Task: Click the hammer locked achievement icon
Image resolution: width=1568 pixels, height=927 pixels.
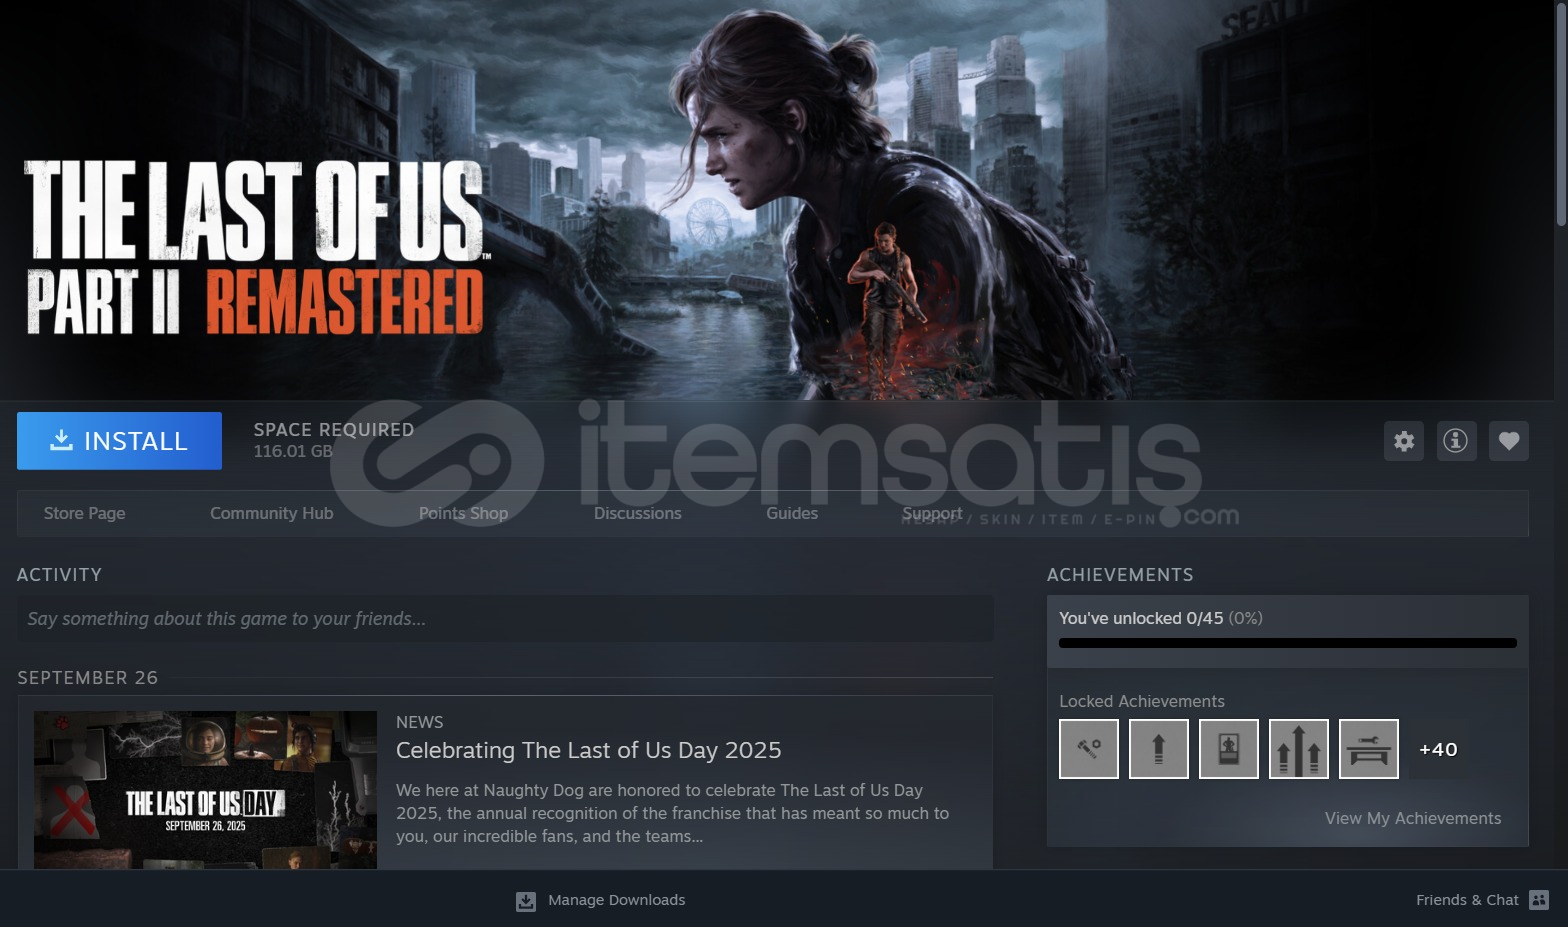Action: (x=1089, y=749)
